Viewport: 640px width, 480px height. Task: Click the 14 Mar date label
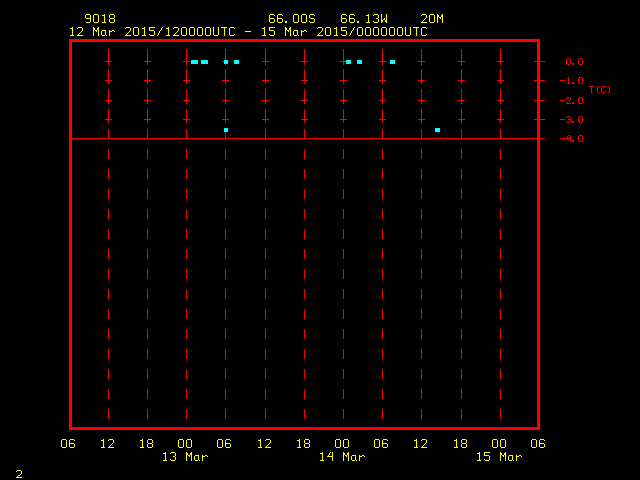(x=342, y=457)
